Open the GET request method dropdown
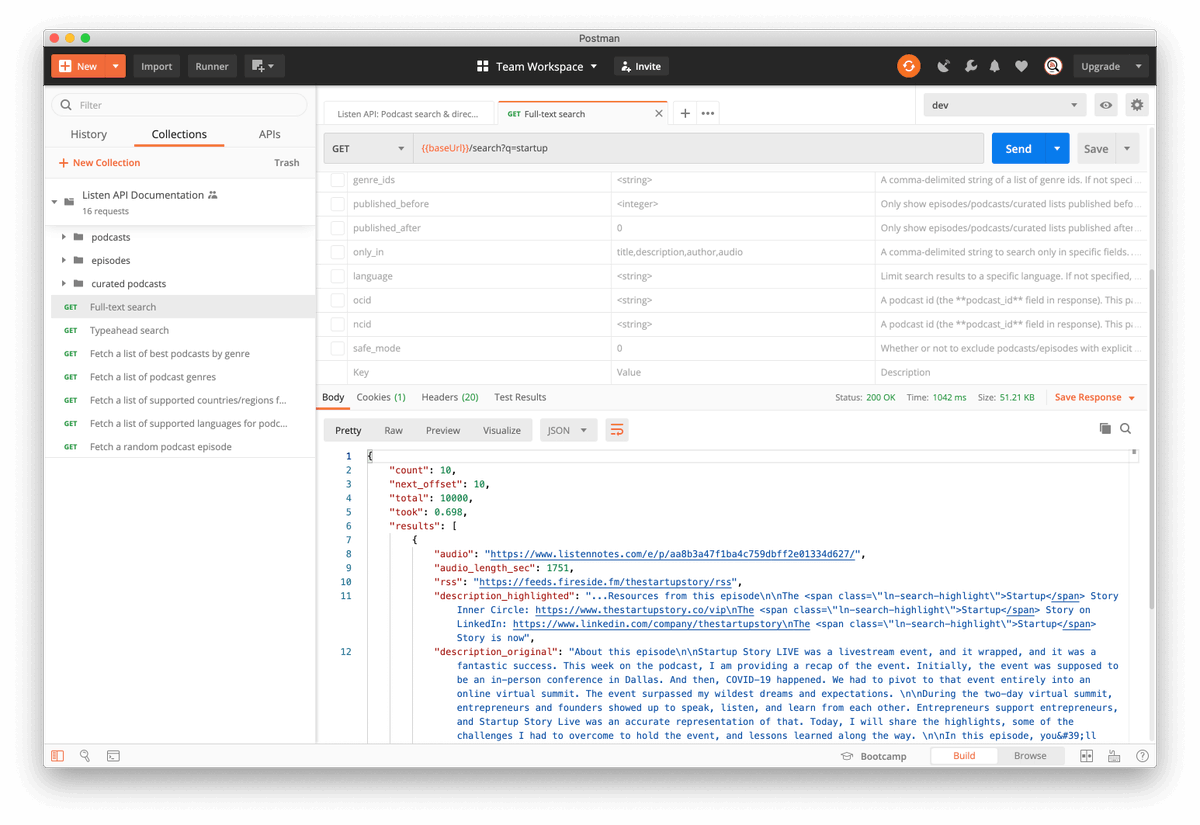Viewport: 1200px width, 825px height. 370,147
